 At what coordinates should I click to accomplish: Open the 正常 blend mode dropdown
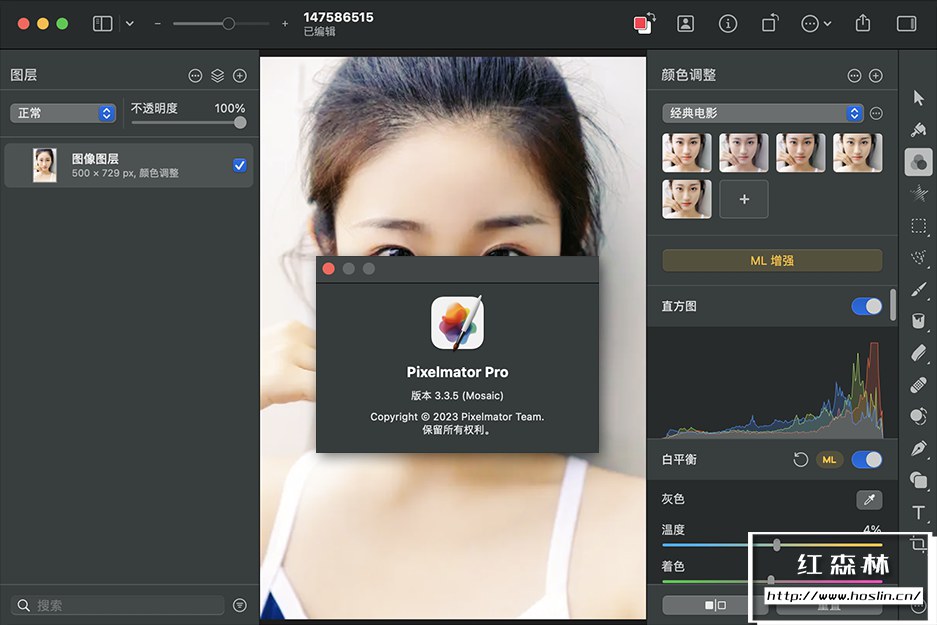pos(64,113)
